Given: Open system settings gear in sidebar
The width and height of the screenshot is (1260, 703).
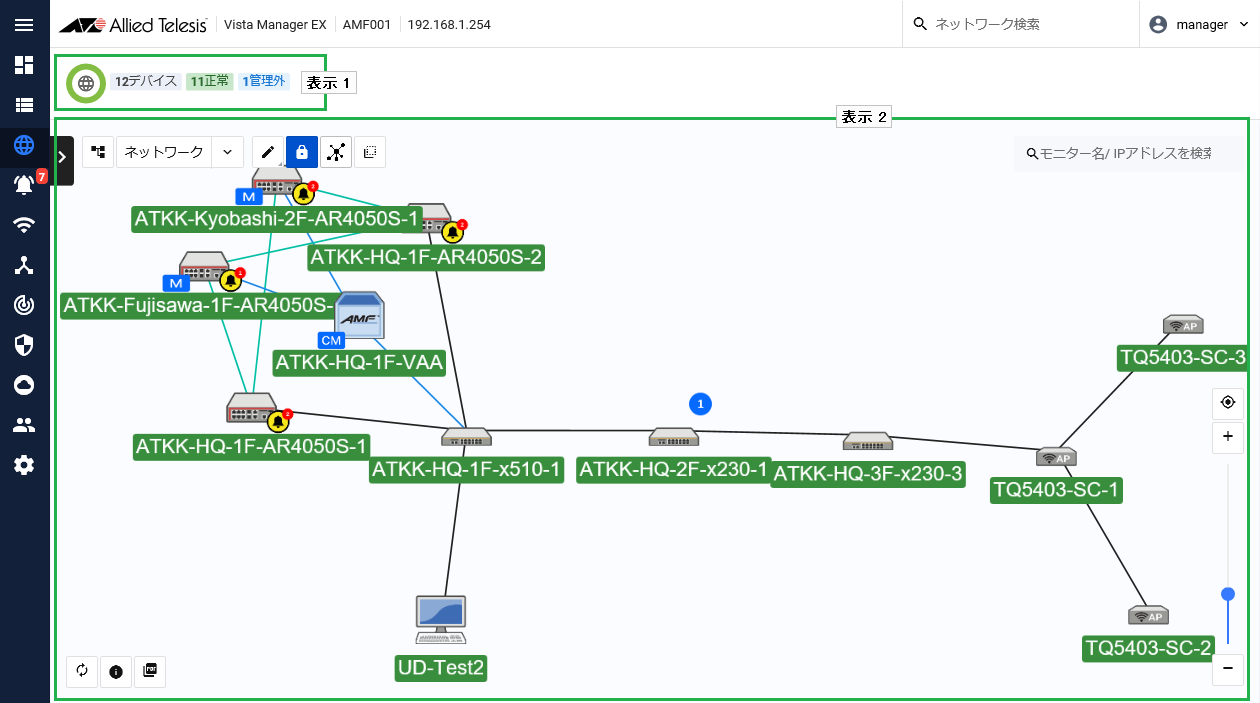Looking at the screenshot, I should 25,465.
